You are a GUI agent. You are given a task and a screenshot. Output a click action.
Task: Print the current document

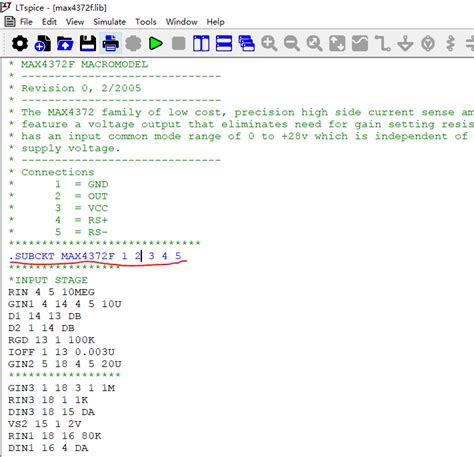pyautogui.click(x=111, y=44)
